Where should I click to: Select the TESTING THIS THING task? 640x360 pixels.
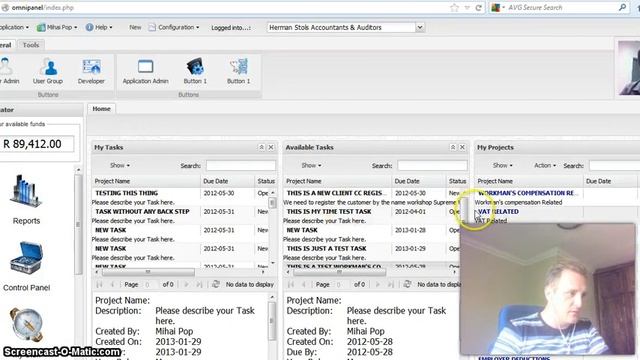tap(127, 193)
